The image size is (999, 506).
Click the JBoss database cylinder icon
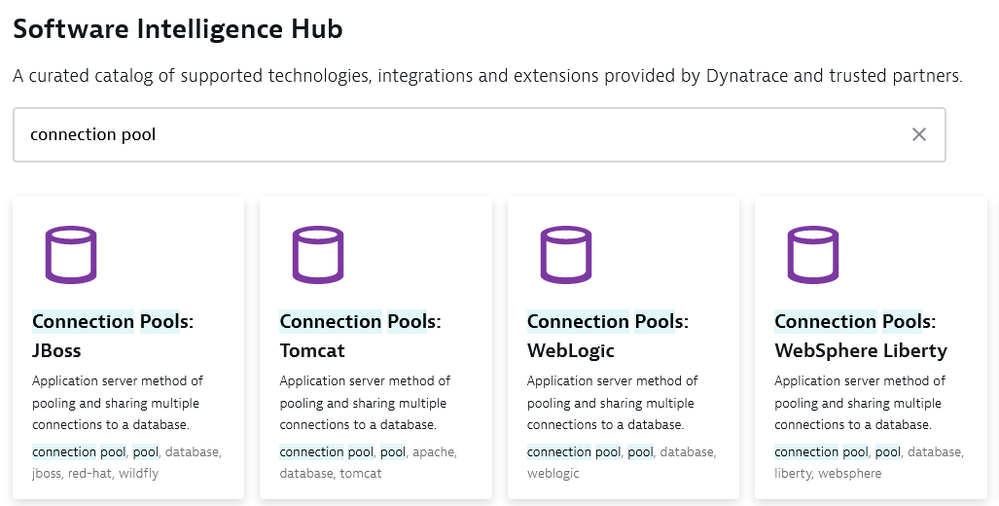pos(71,254)
